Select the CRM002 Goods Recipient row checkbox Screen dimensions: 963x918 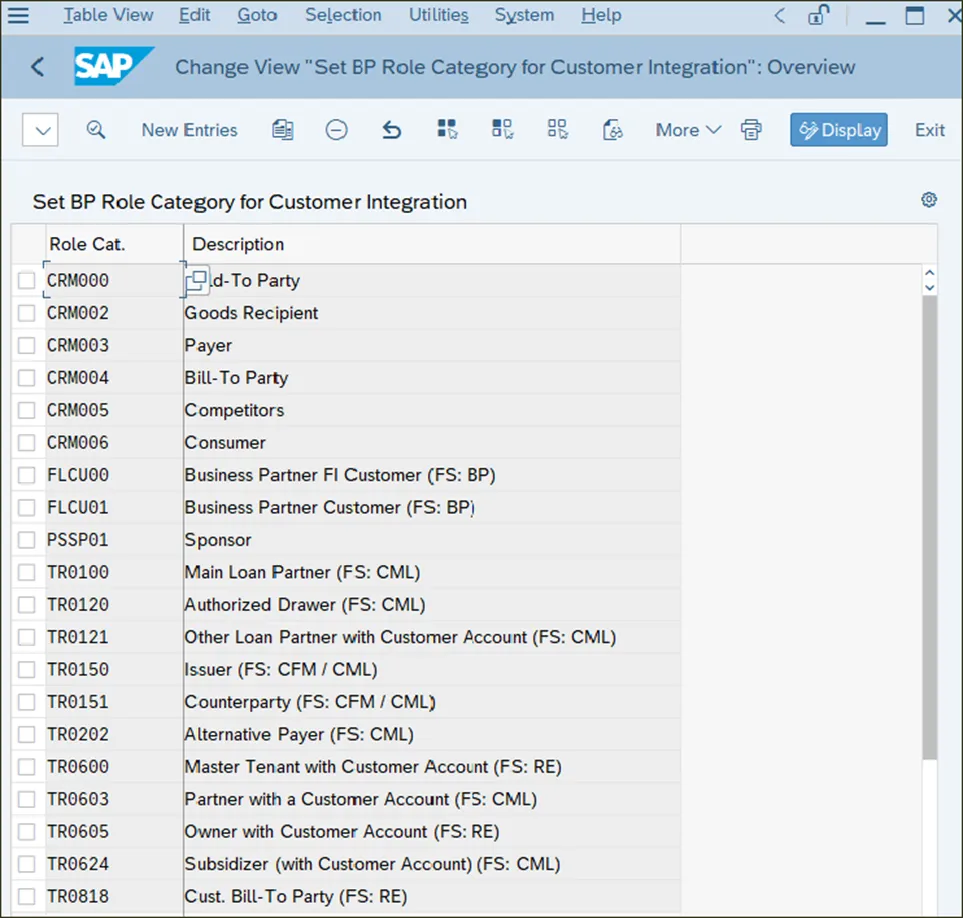click(x=27, y=314)
